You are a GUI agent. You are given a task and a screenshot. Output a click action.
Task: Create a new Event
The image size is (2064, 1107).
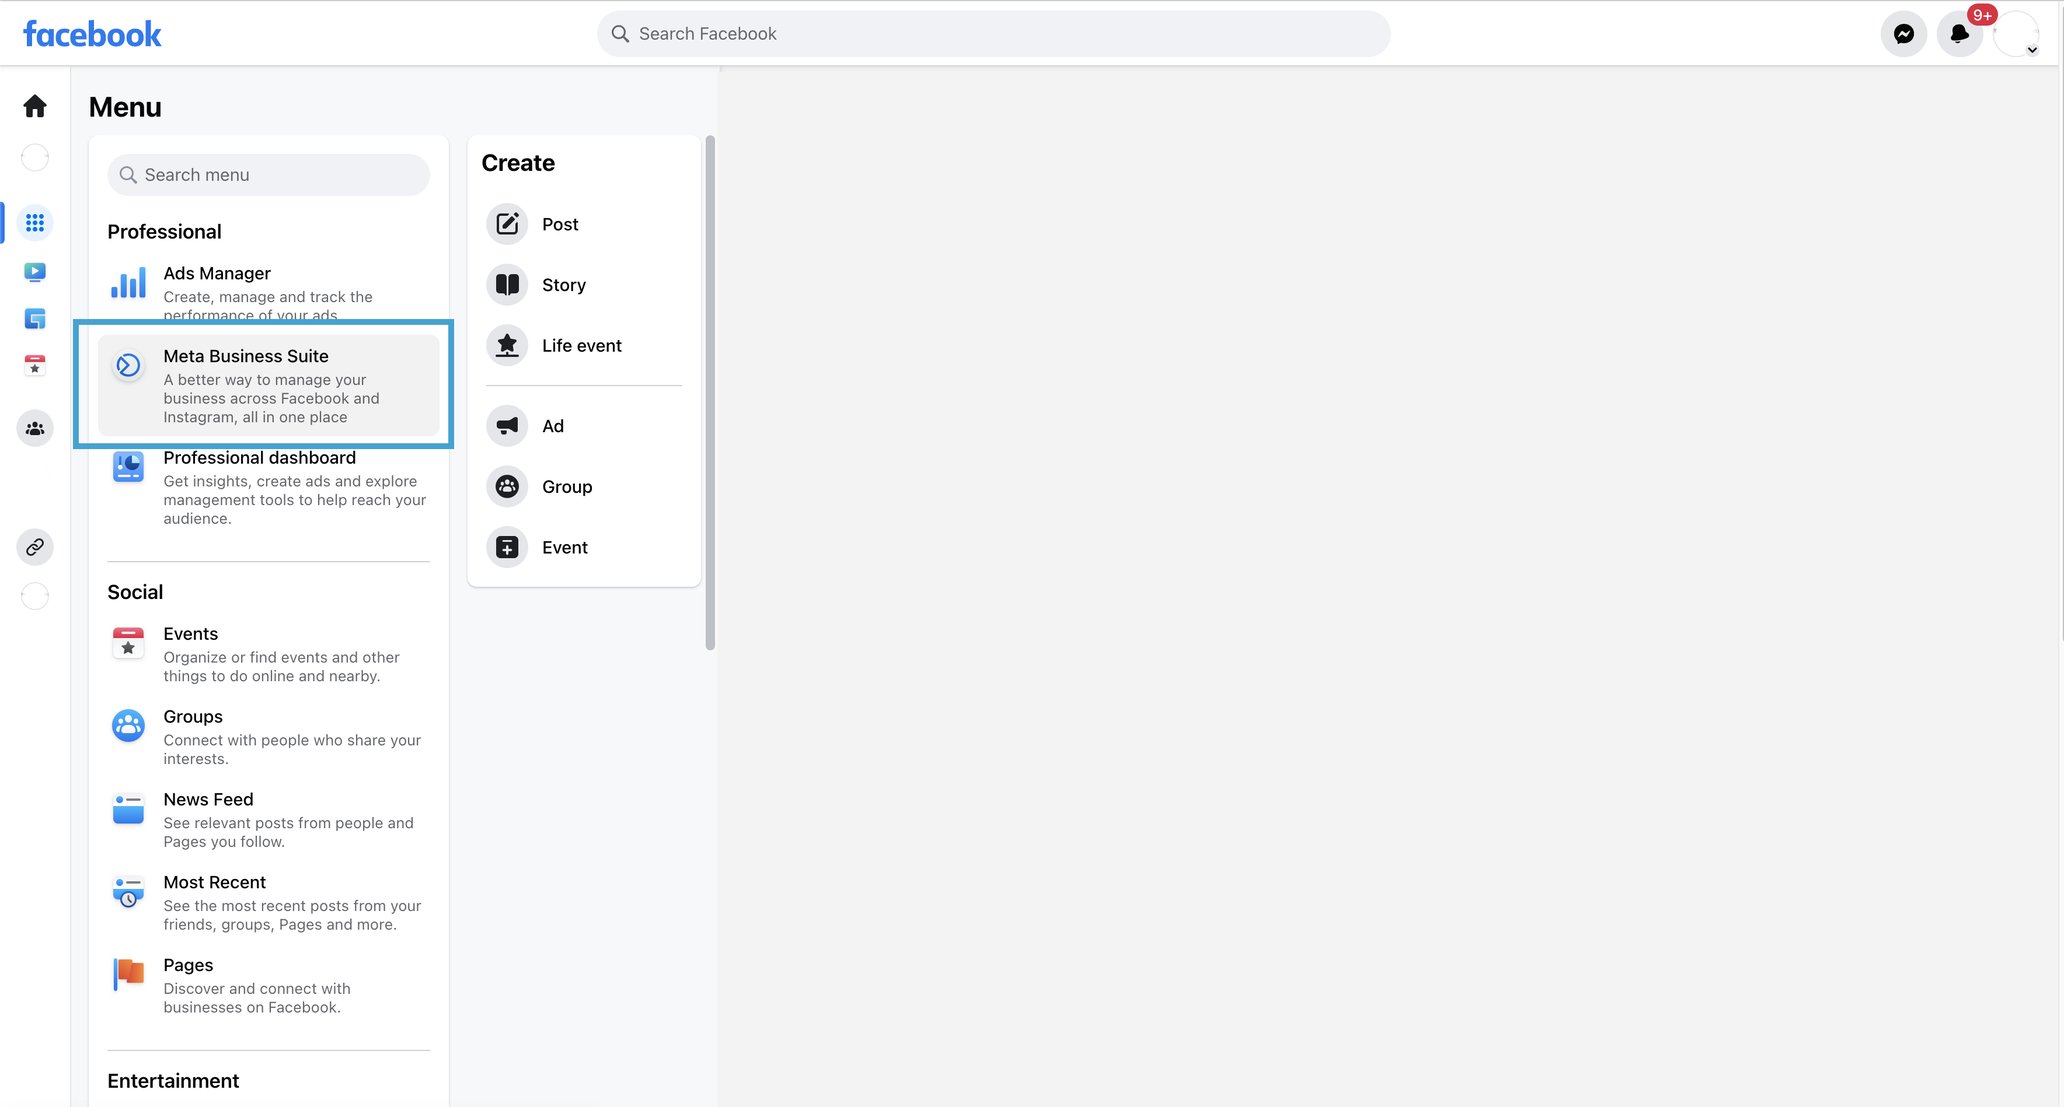pyautogui.click(x=564, y=547)
